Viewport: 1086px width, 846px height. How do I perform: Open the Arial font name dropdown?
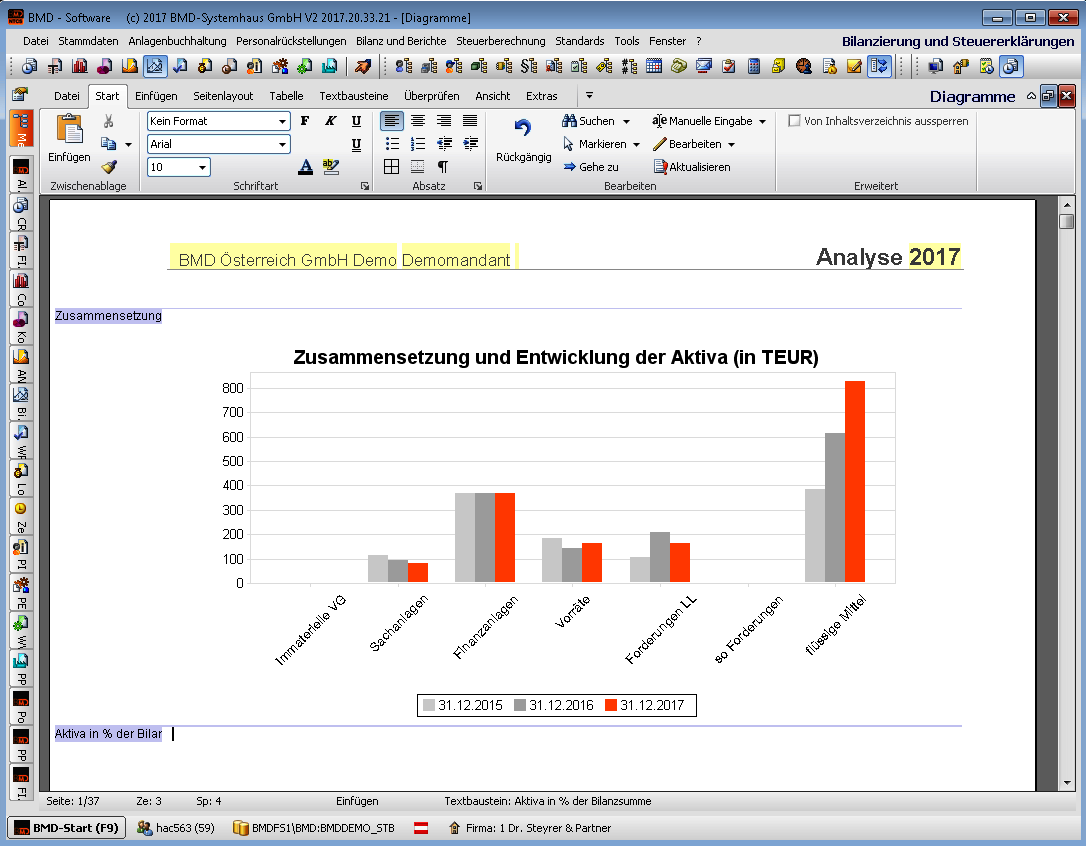(283, 144)
